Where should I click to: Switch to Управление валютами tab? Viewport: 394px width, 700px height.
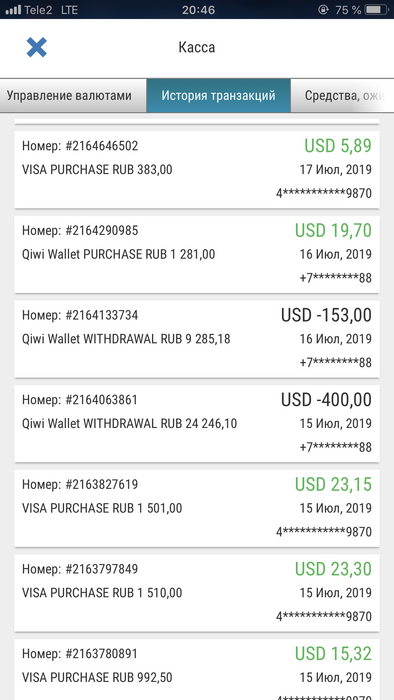pos(73,96)
